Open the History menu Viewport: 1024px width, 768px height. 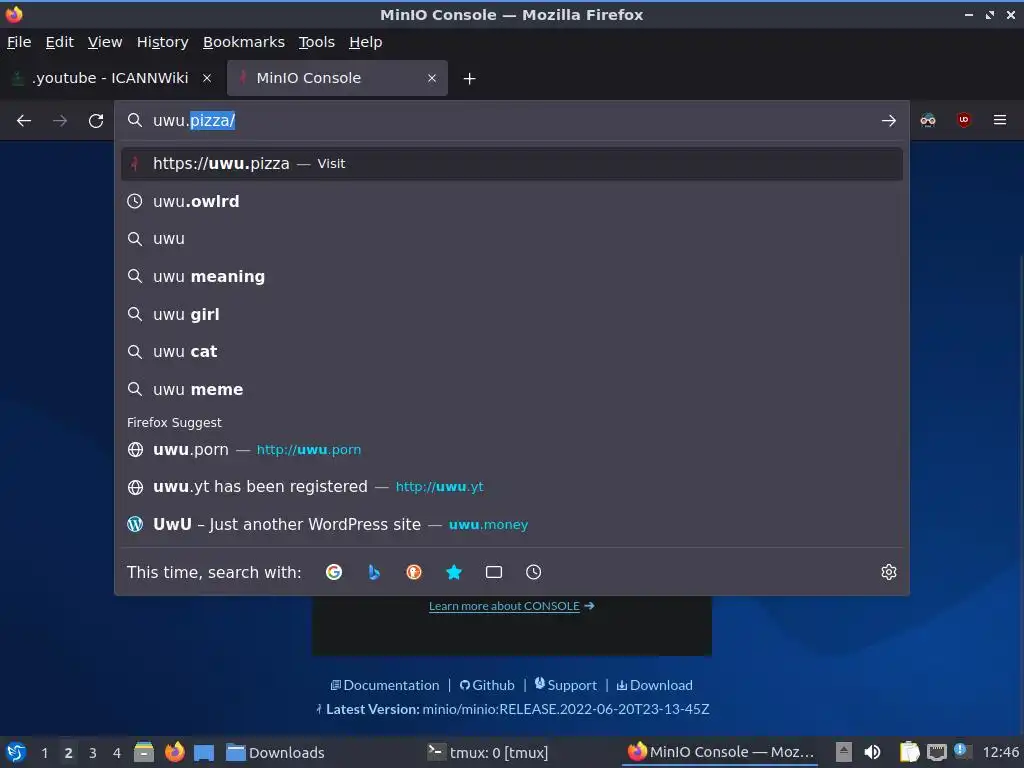[x=163, y=42]
